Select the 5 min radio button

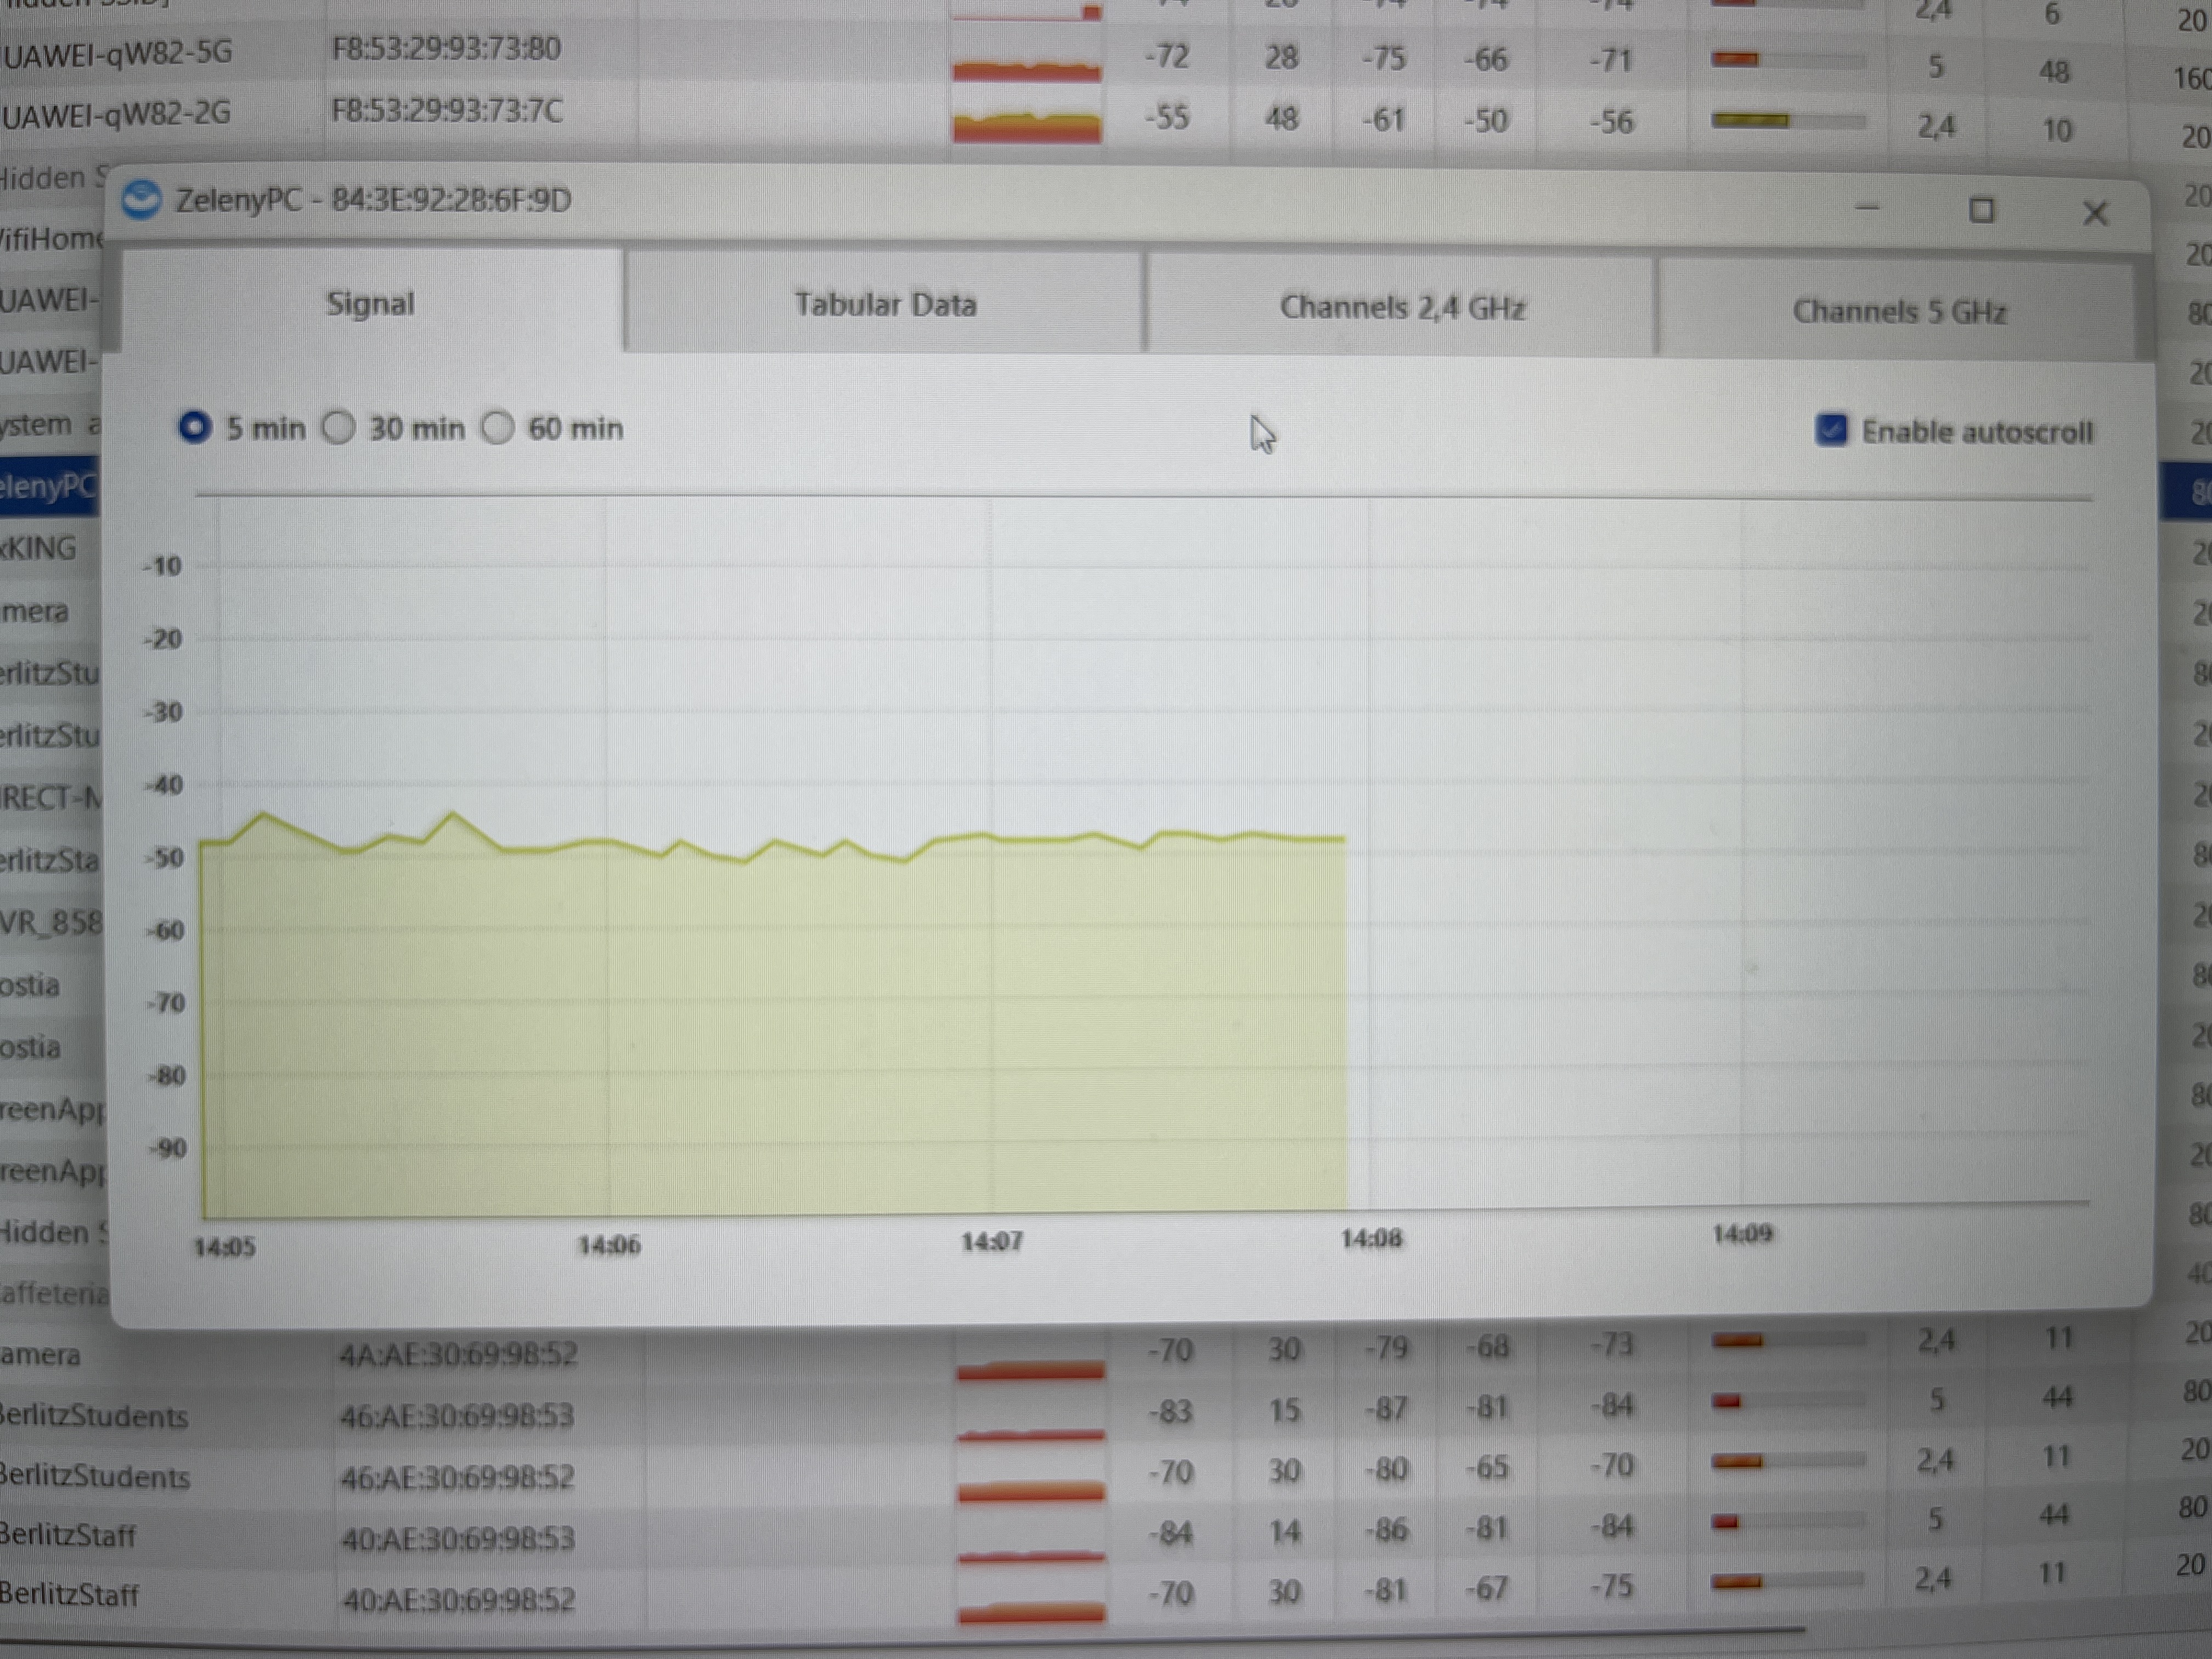point(194,428)
